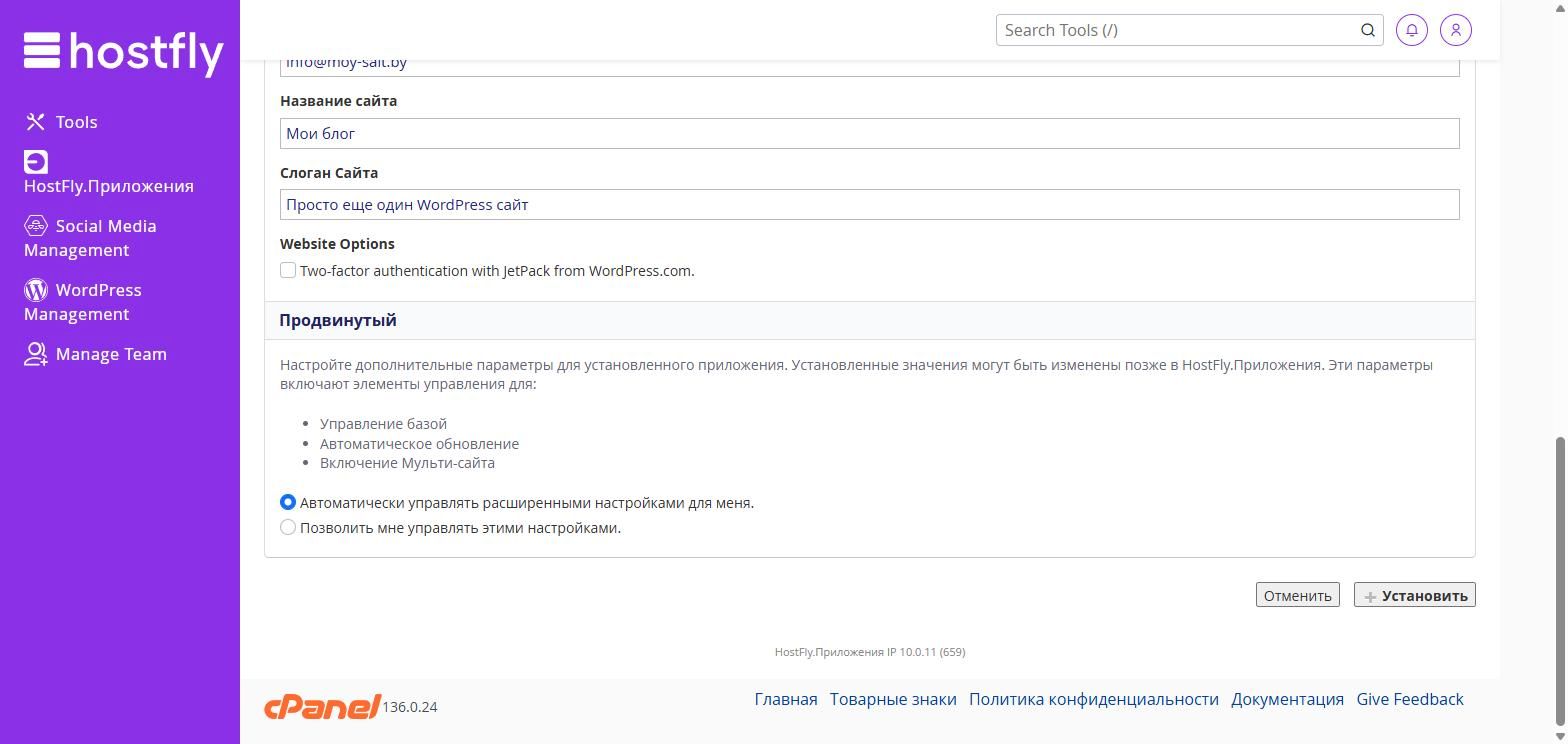Open the Документация footer link
The height and width of the screenshot is (744, 1568).
[1288, 699]
